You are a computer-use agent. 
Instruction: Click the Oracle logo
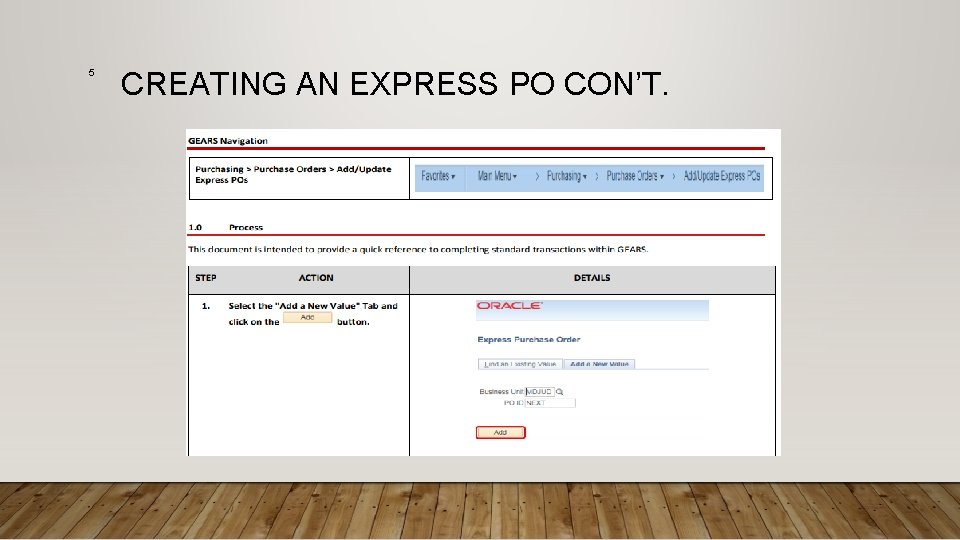coord(509,306)
